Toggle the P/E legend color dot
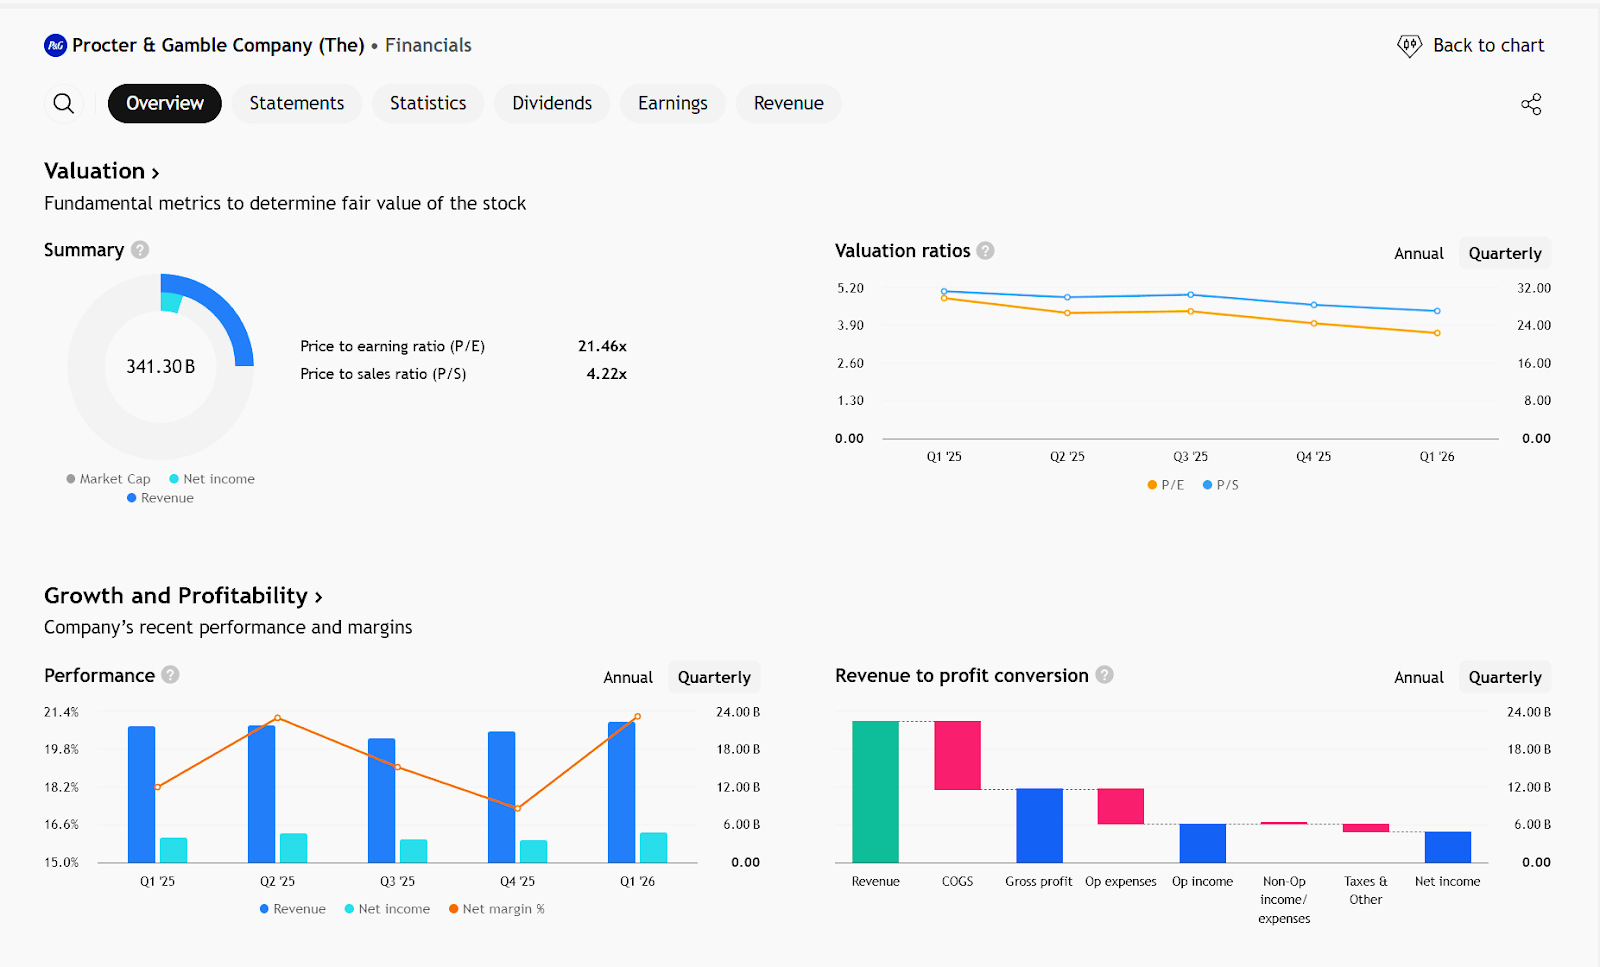The width and height of the screenshot is (1600, 967). 1152,485
